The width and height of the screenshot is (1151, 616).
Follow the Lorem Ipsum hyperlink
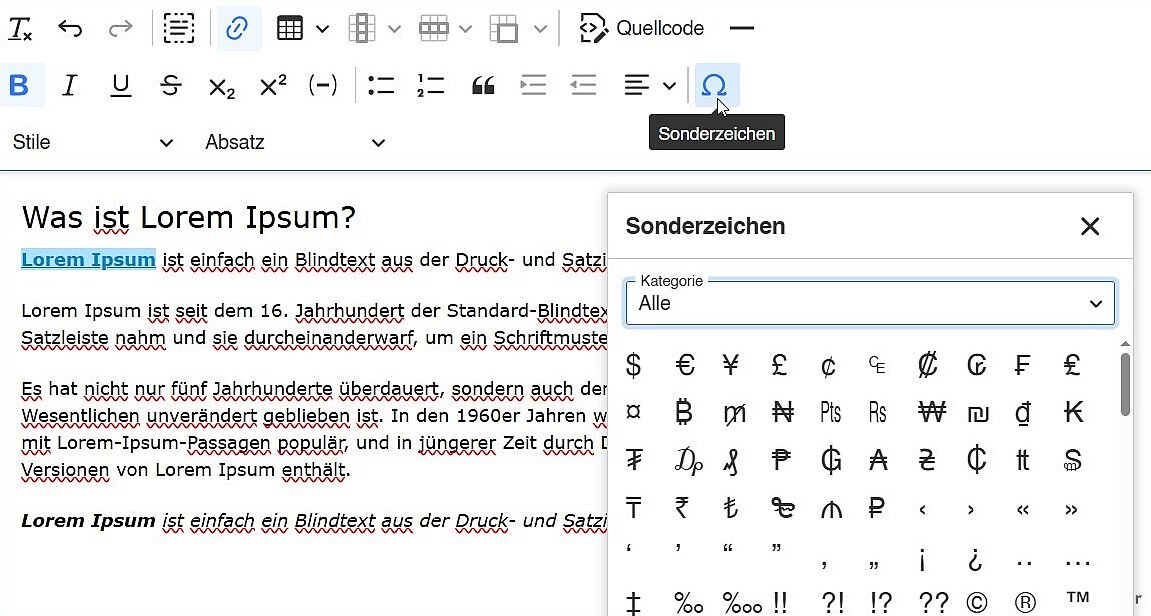pyautogui.click(x=88, y=259)
